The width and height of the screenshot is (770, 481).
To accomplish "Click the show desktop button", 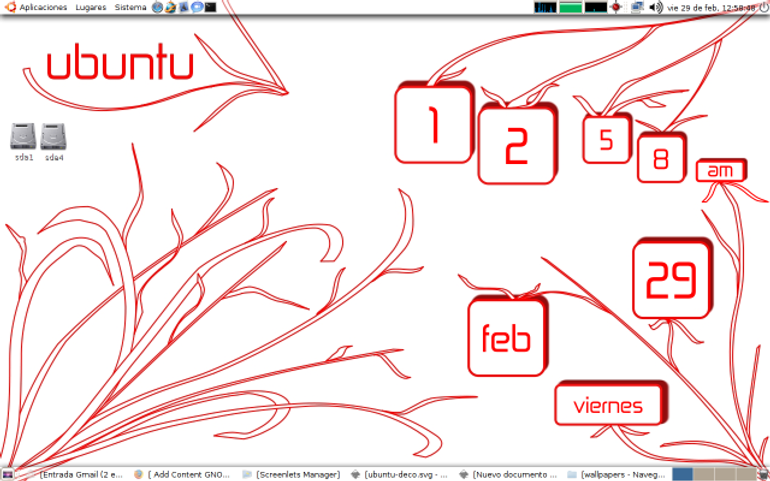I will point(8,475).
